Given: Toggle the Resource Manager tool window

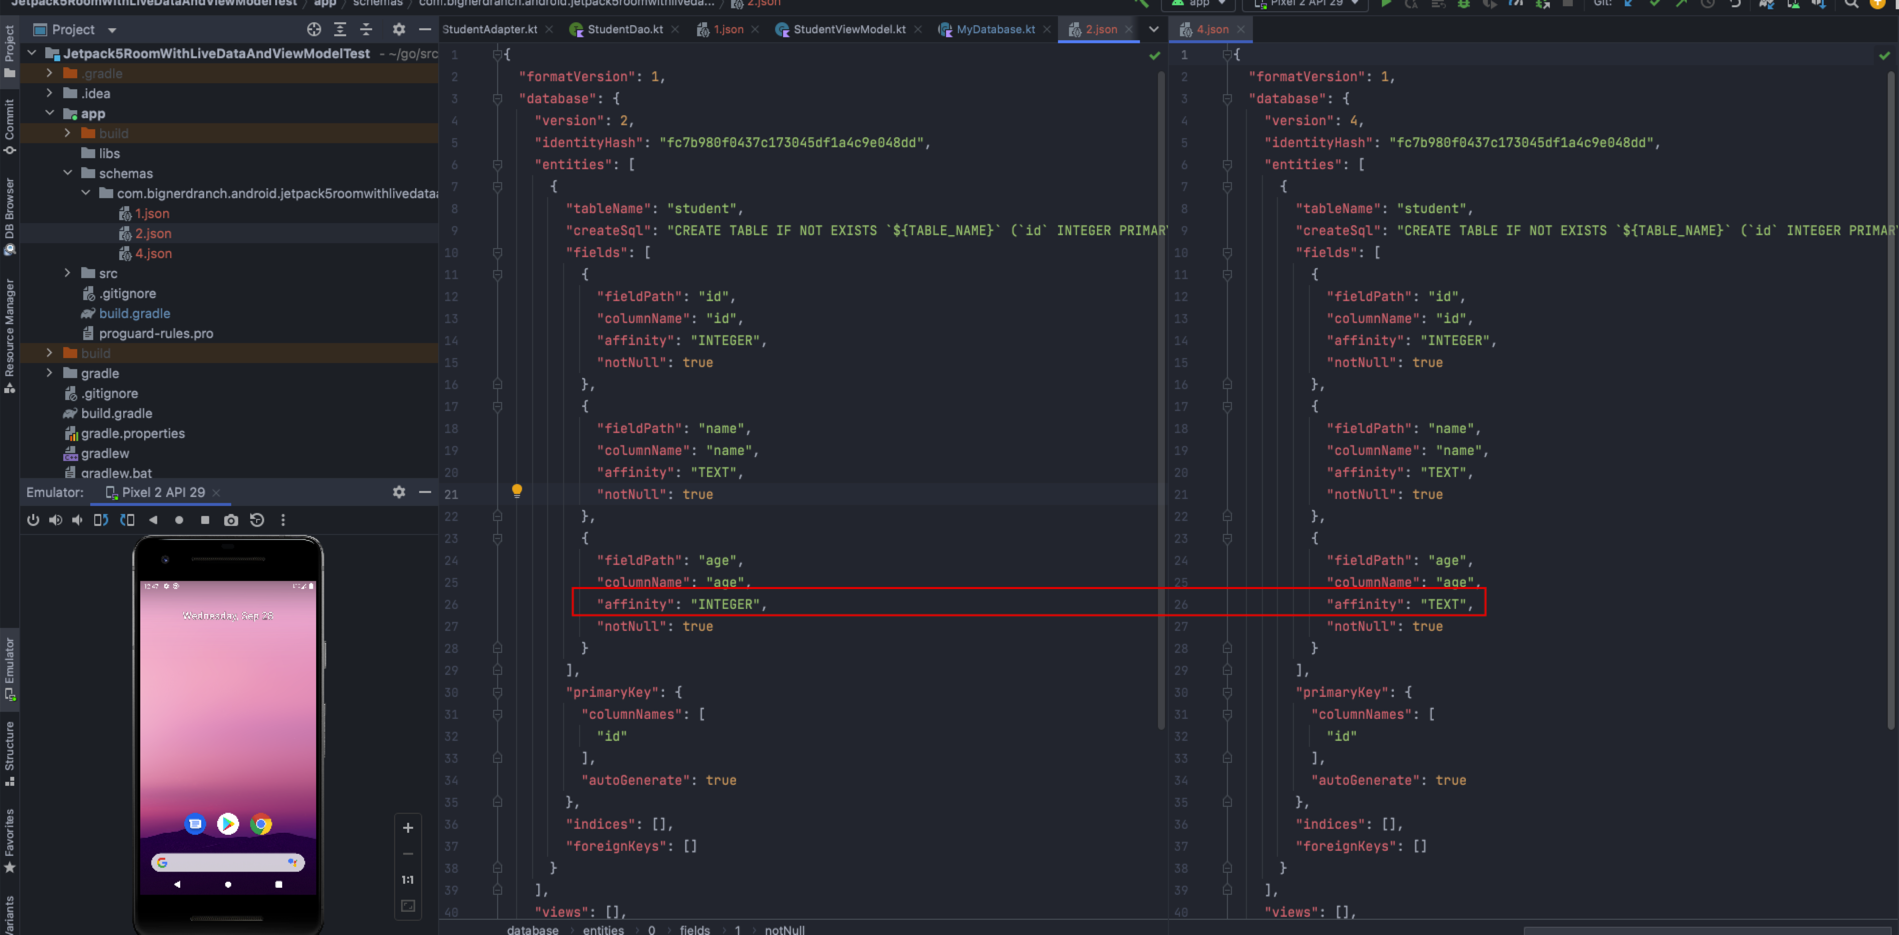Looking at the screenshot, I should pos(9,336).
